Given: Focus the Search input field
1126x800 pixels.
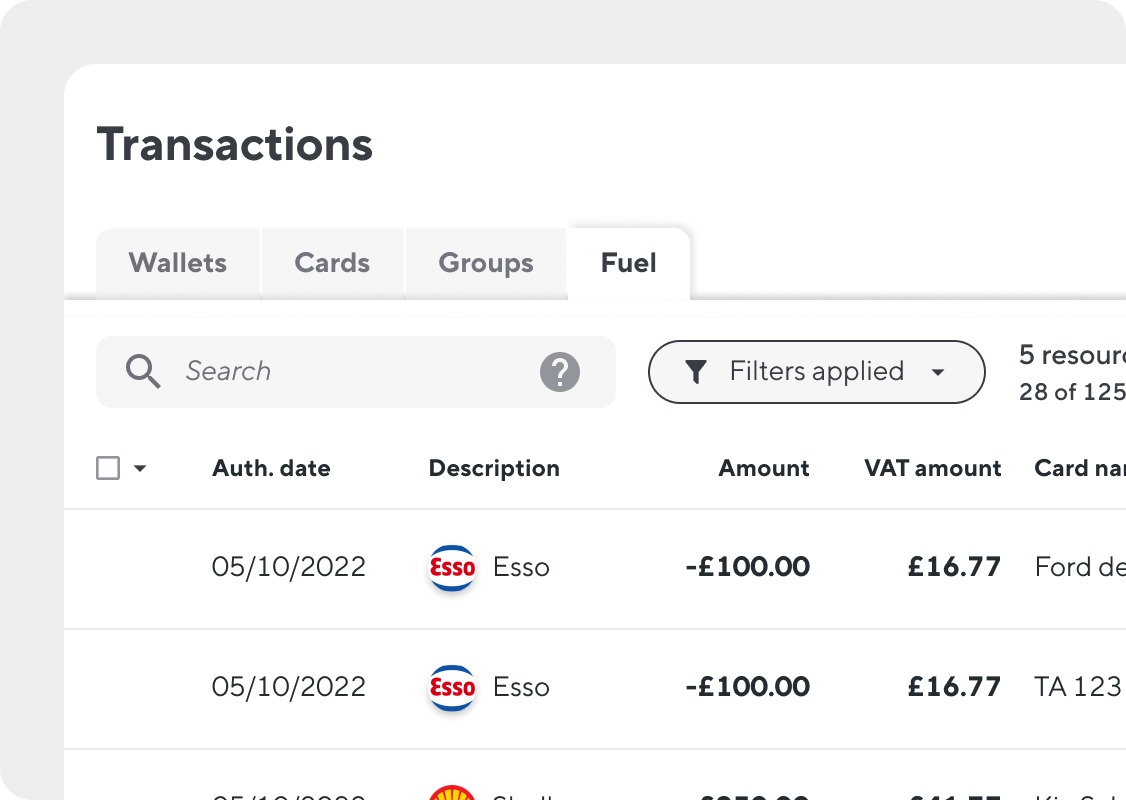Looking at the screenshot, I should [356, 372].
